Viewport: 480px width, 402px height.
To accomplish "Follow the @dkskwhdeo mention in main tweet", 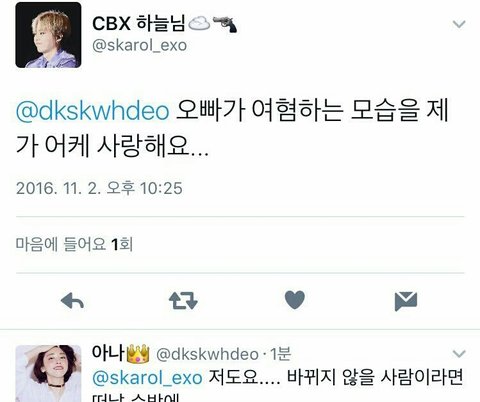I will [x=93, y=111].
